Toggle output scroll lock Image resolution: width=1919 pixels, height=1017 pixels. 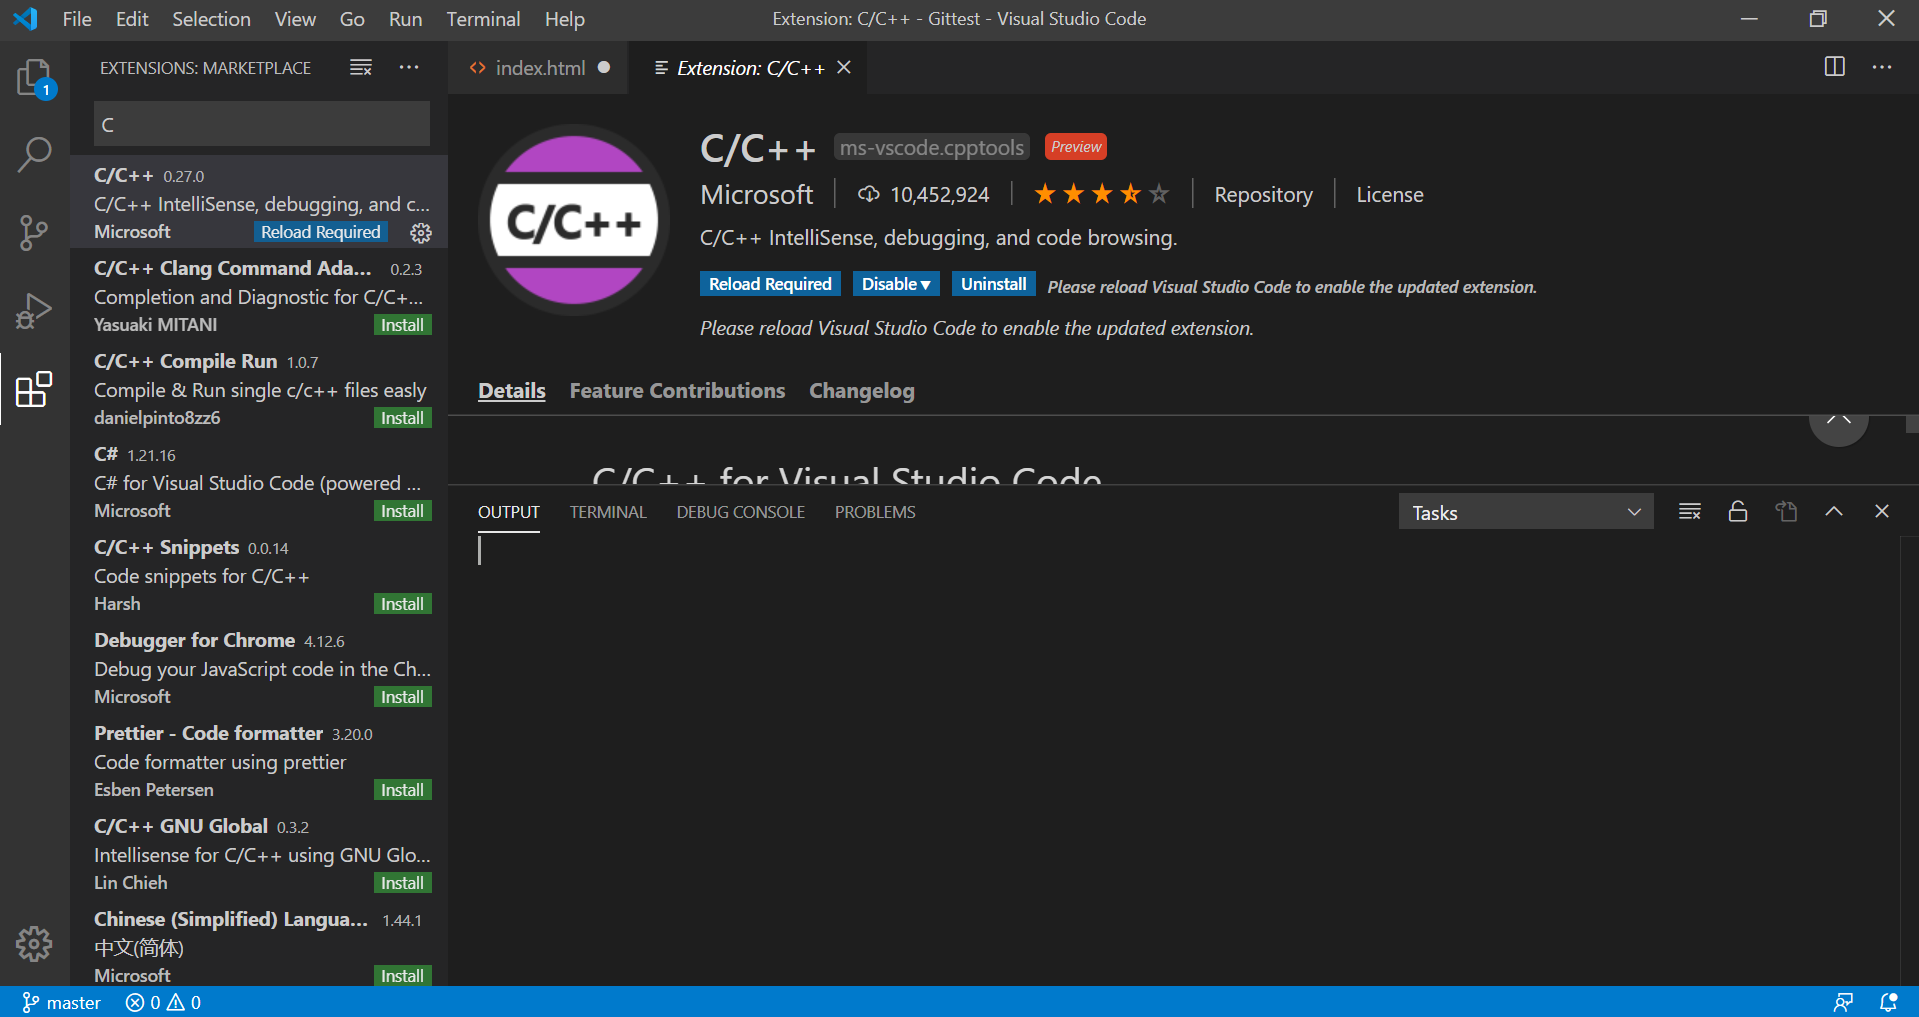click(1738, 512)
